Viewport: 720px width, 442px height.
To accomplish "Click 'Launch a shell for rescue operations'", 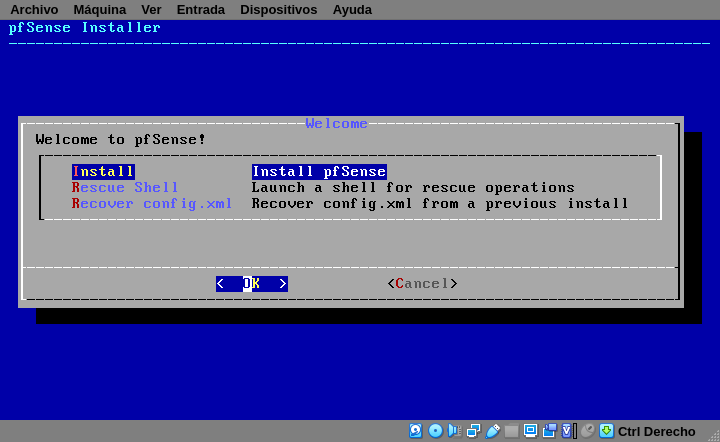I will point(413,188).
